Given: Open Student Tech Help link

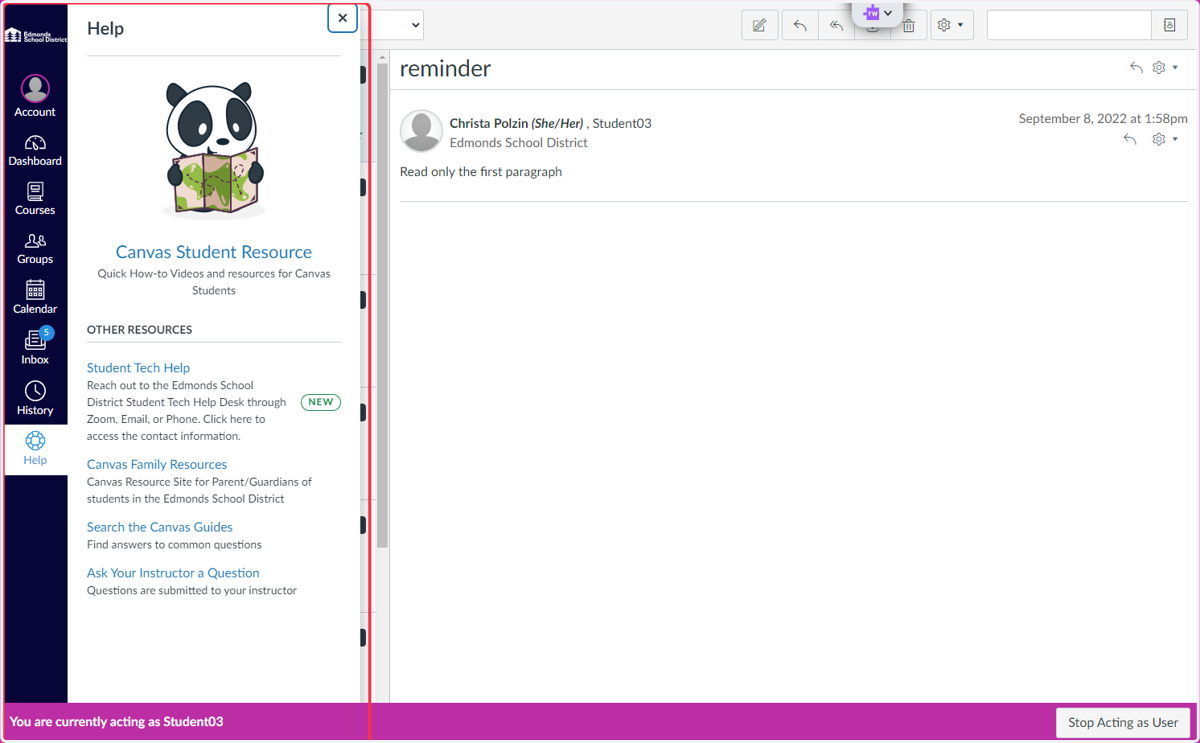Looking at the screenshot, I should coord(138,368).
